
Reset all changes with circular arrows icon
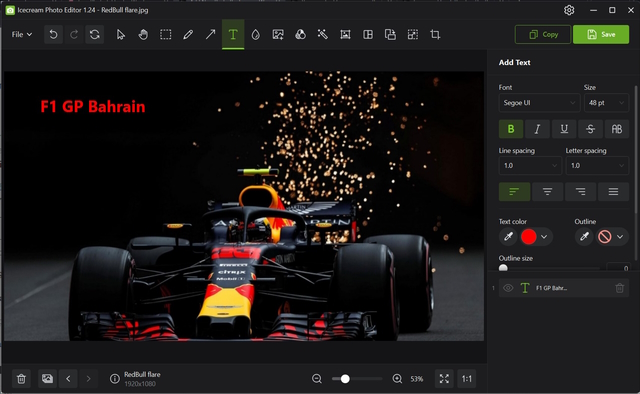coord(95,35)
